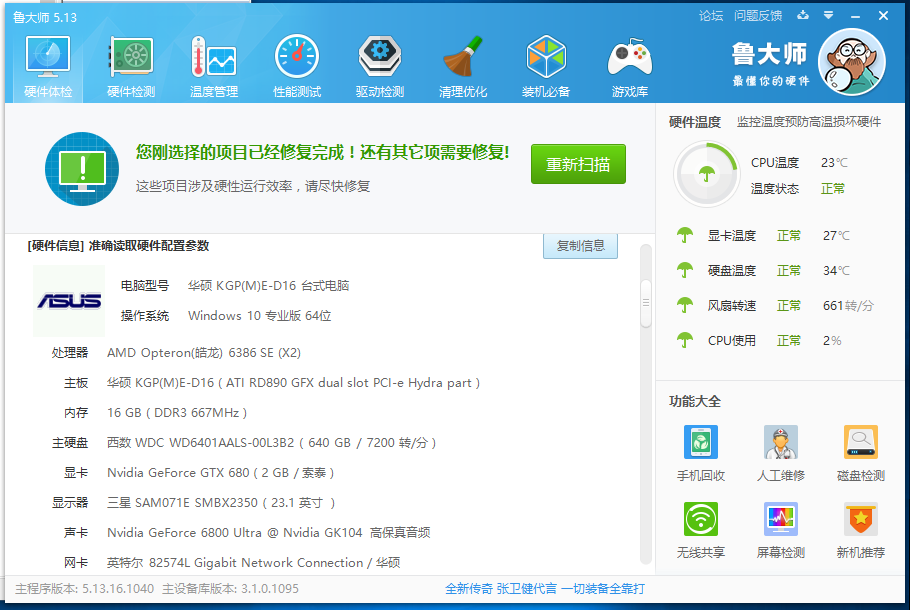
Task: Click the 温度状态 正常 status
Action: click(x=798, y=189)
